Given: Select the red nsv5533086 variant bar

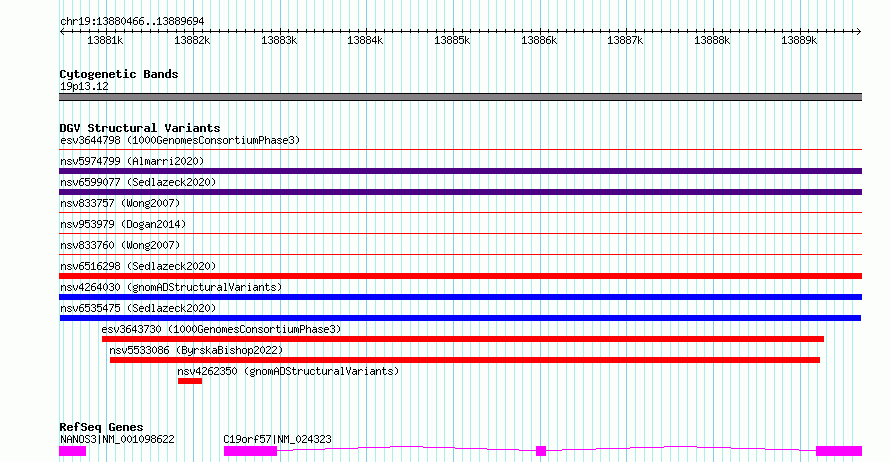Looking at the screenshot, I should click(x=465, y=360).
